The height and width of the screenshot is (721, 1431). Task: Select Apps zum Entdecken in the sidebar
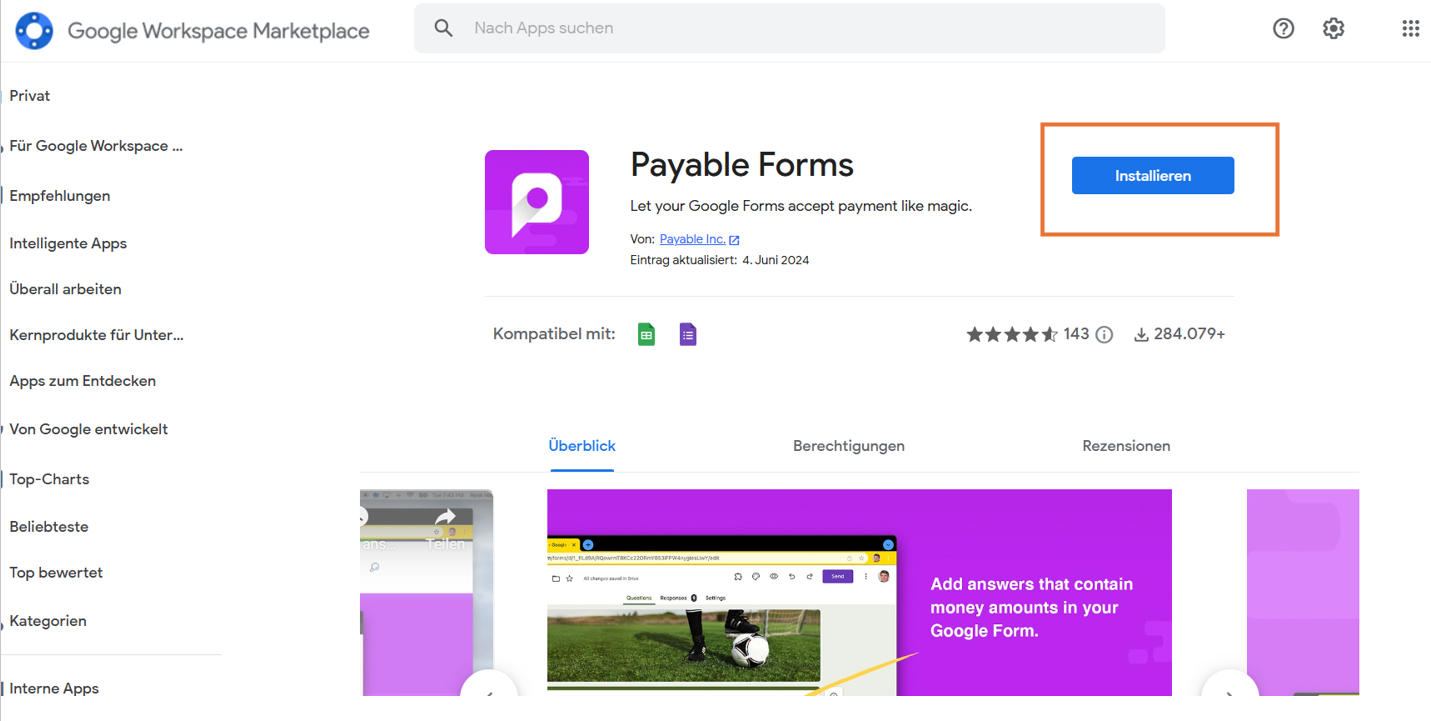point(83,381)
